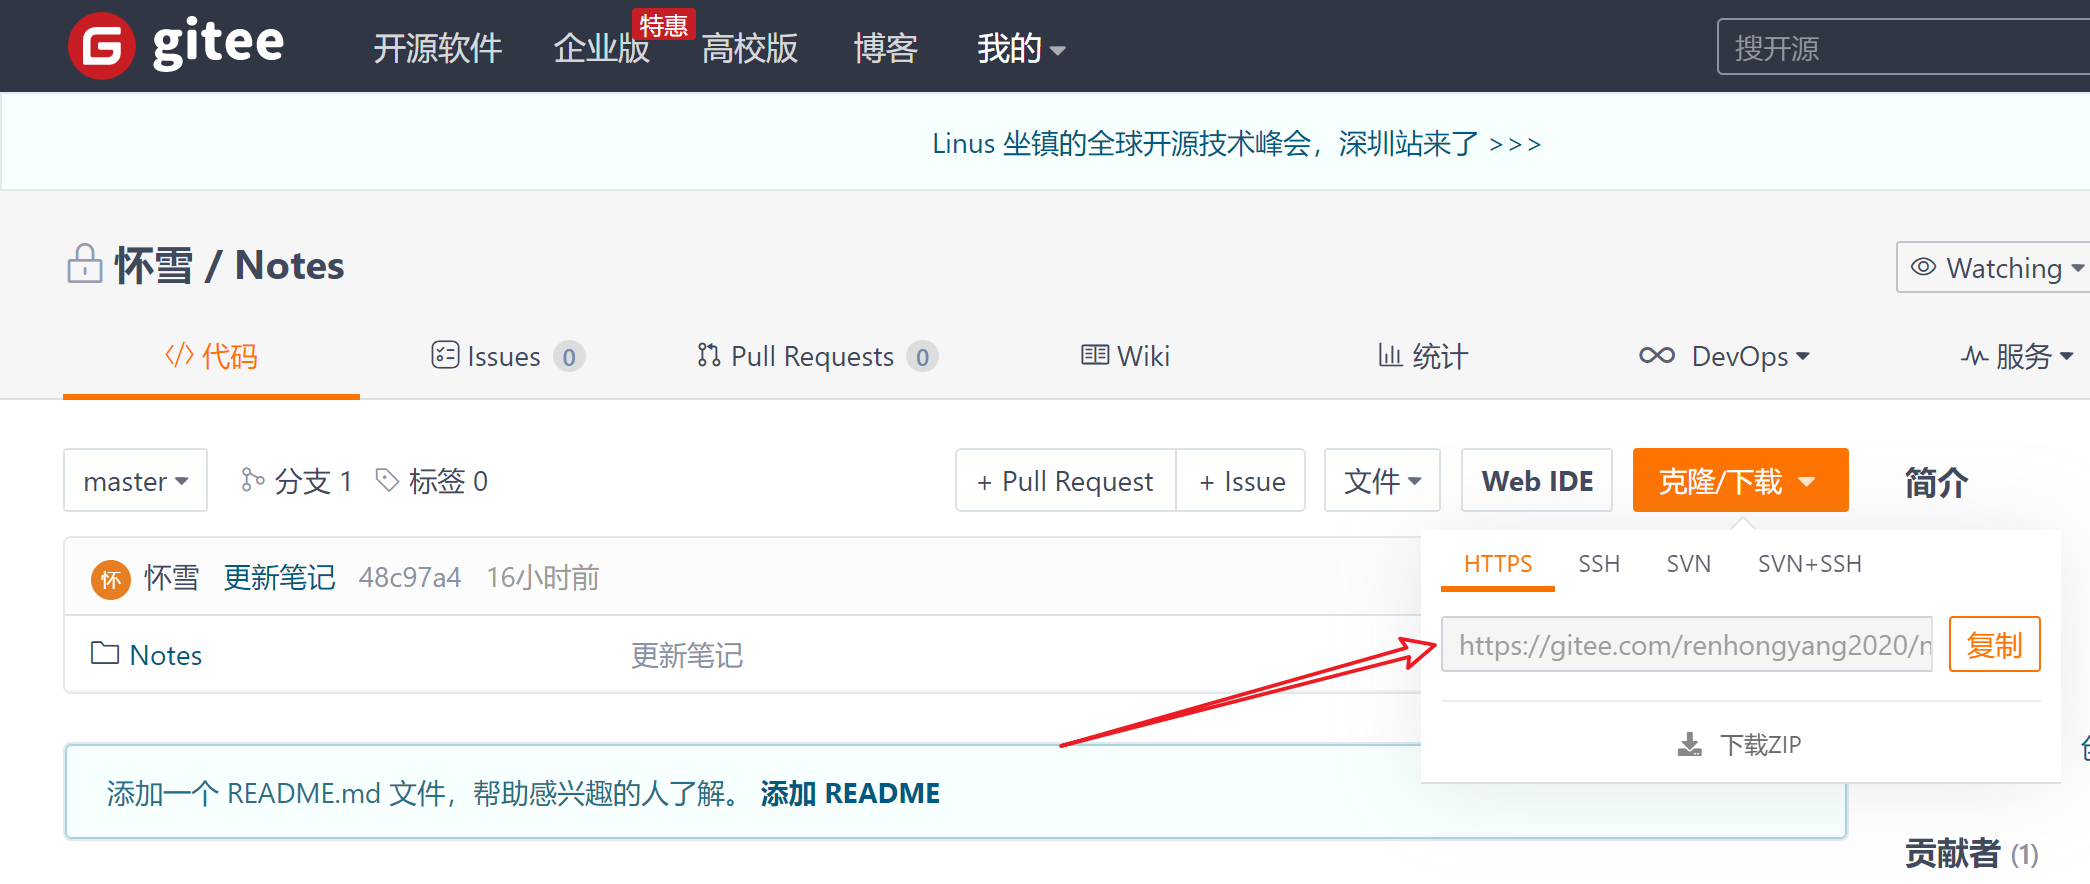This screenshot has width=2090, height=884.
Task: Open the Wiki tab
Action: (x=1125, y=357)
